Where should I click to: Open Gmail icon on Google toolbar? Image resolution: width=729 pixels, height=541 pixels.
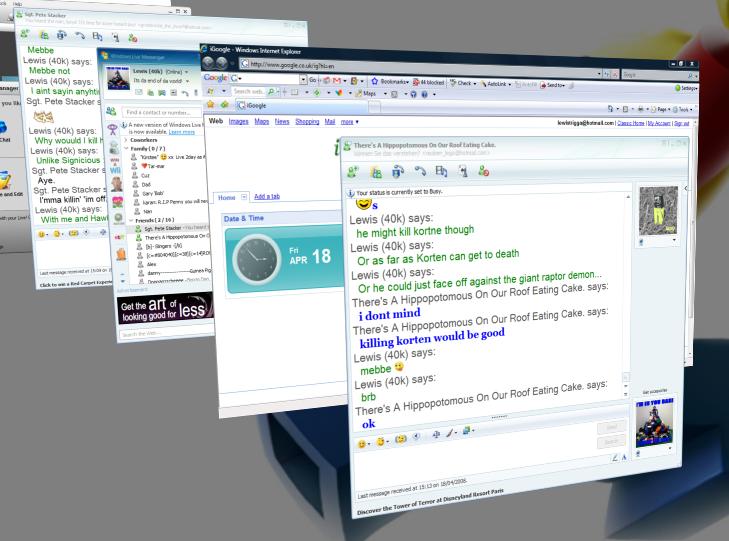tap(337, 81)
